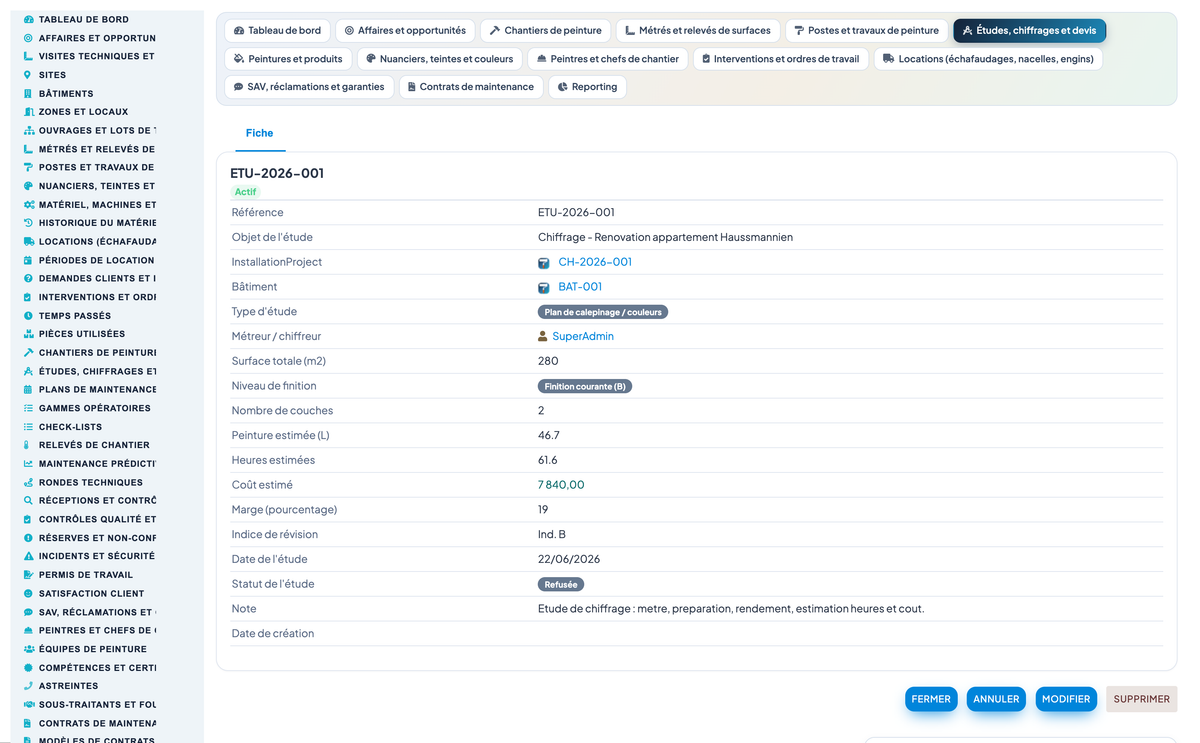The height and width of the screenshot is (743, 1200).
Task: Click the Supprimer button
Action: (1141, 699)
